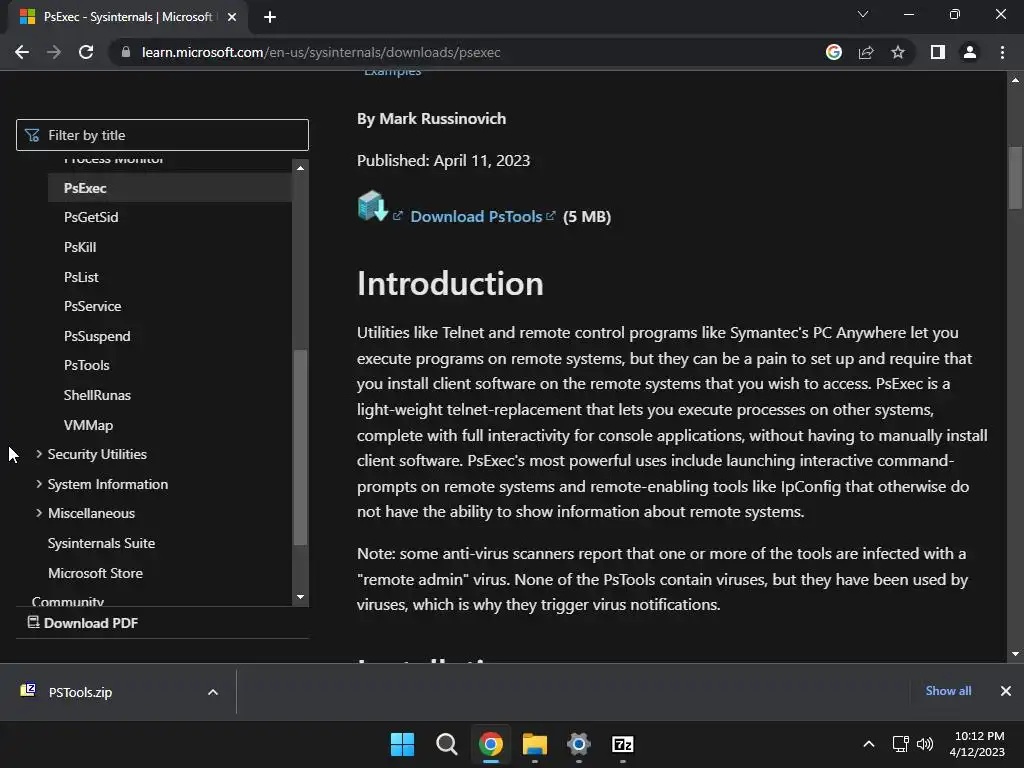
Task: Click the PsTools download package icon
Action: pyautogui.click(x=373, y=206)
